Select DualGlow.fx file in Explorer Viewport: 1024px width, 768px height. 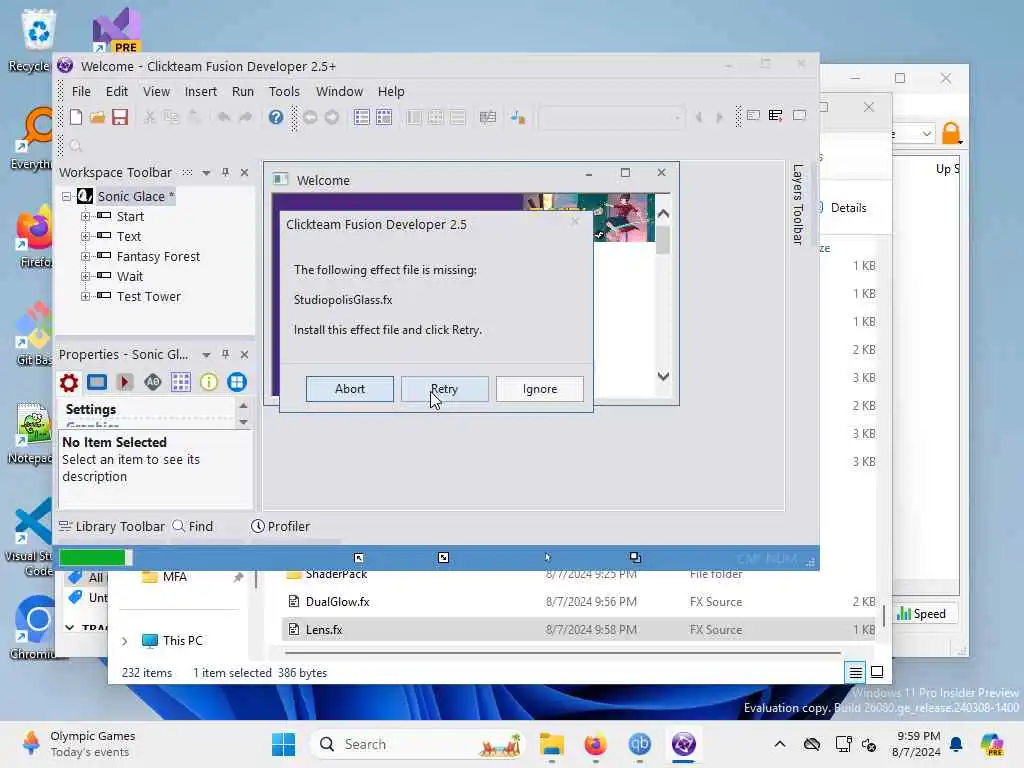[x=337, y=601]
